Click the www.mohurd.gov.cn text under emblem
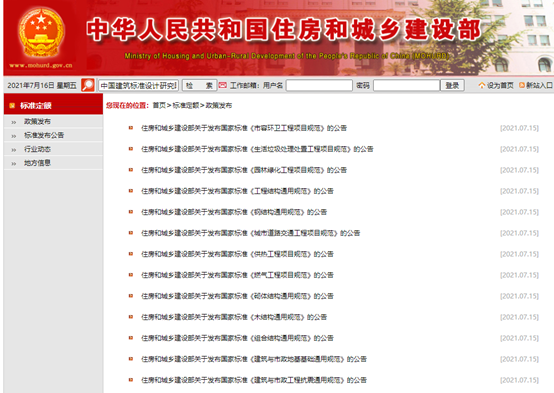 pos(41,65)
